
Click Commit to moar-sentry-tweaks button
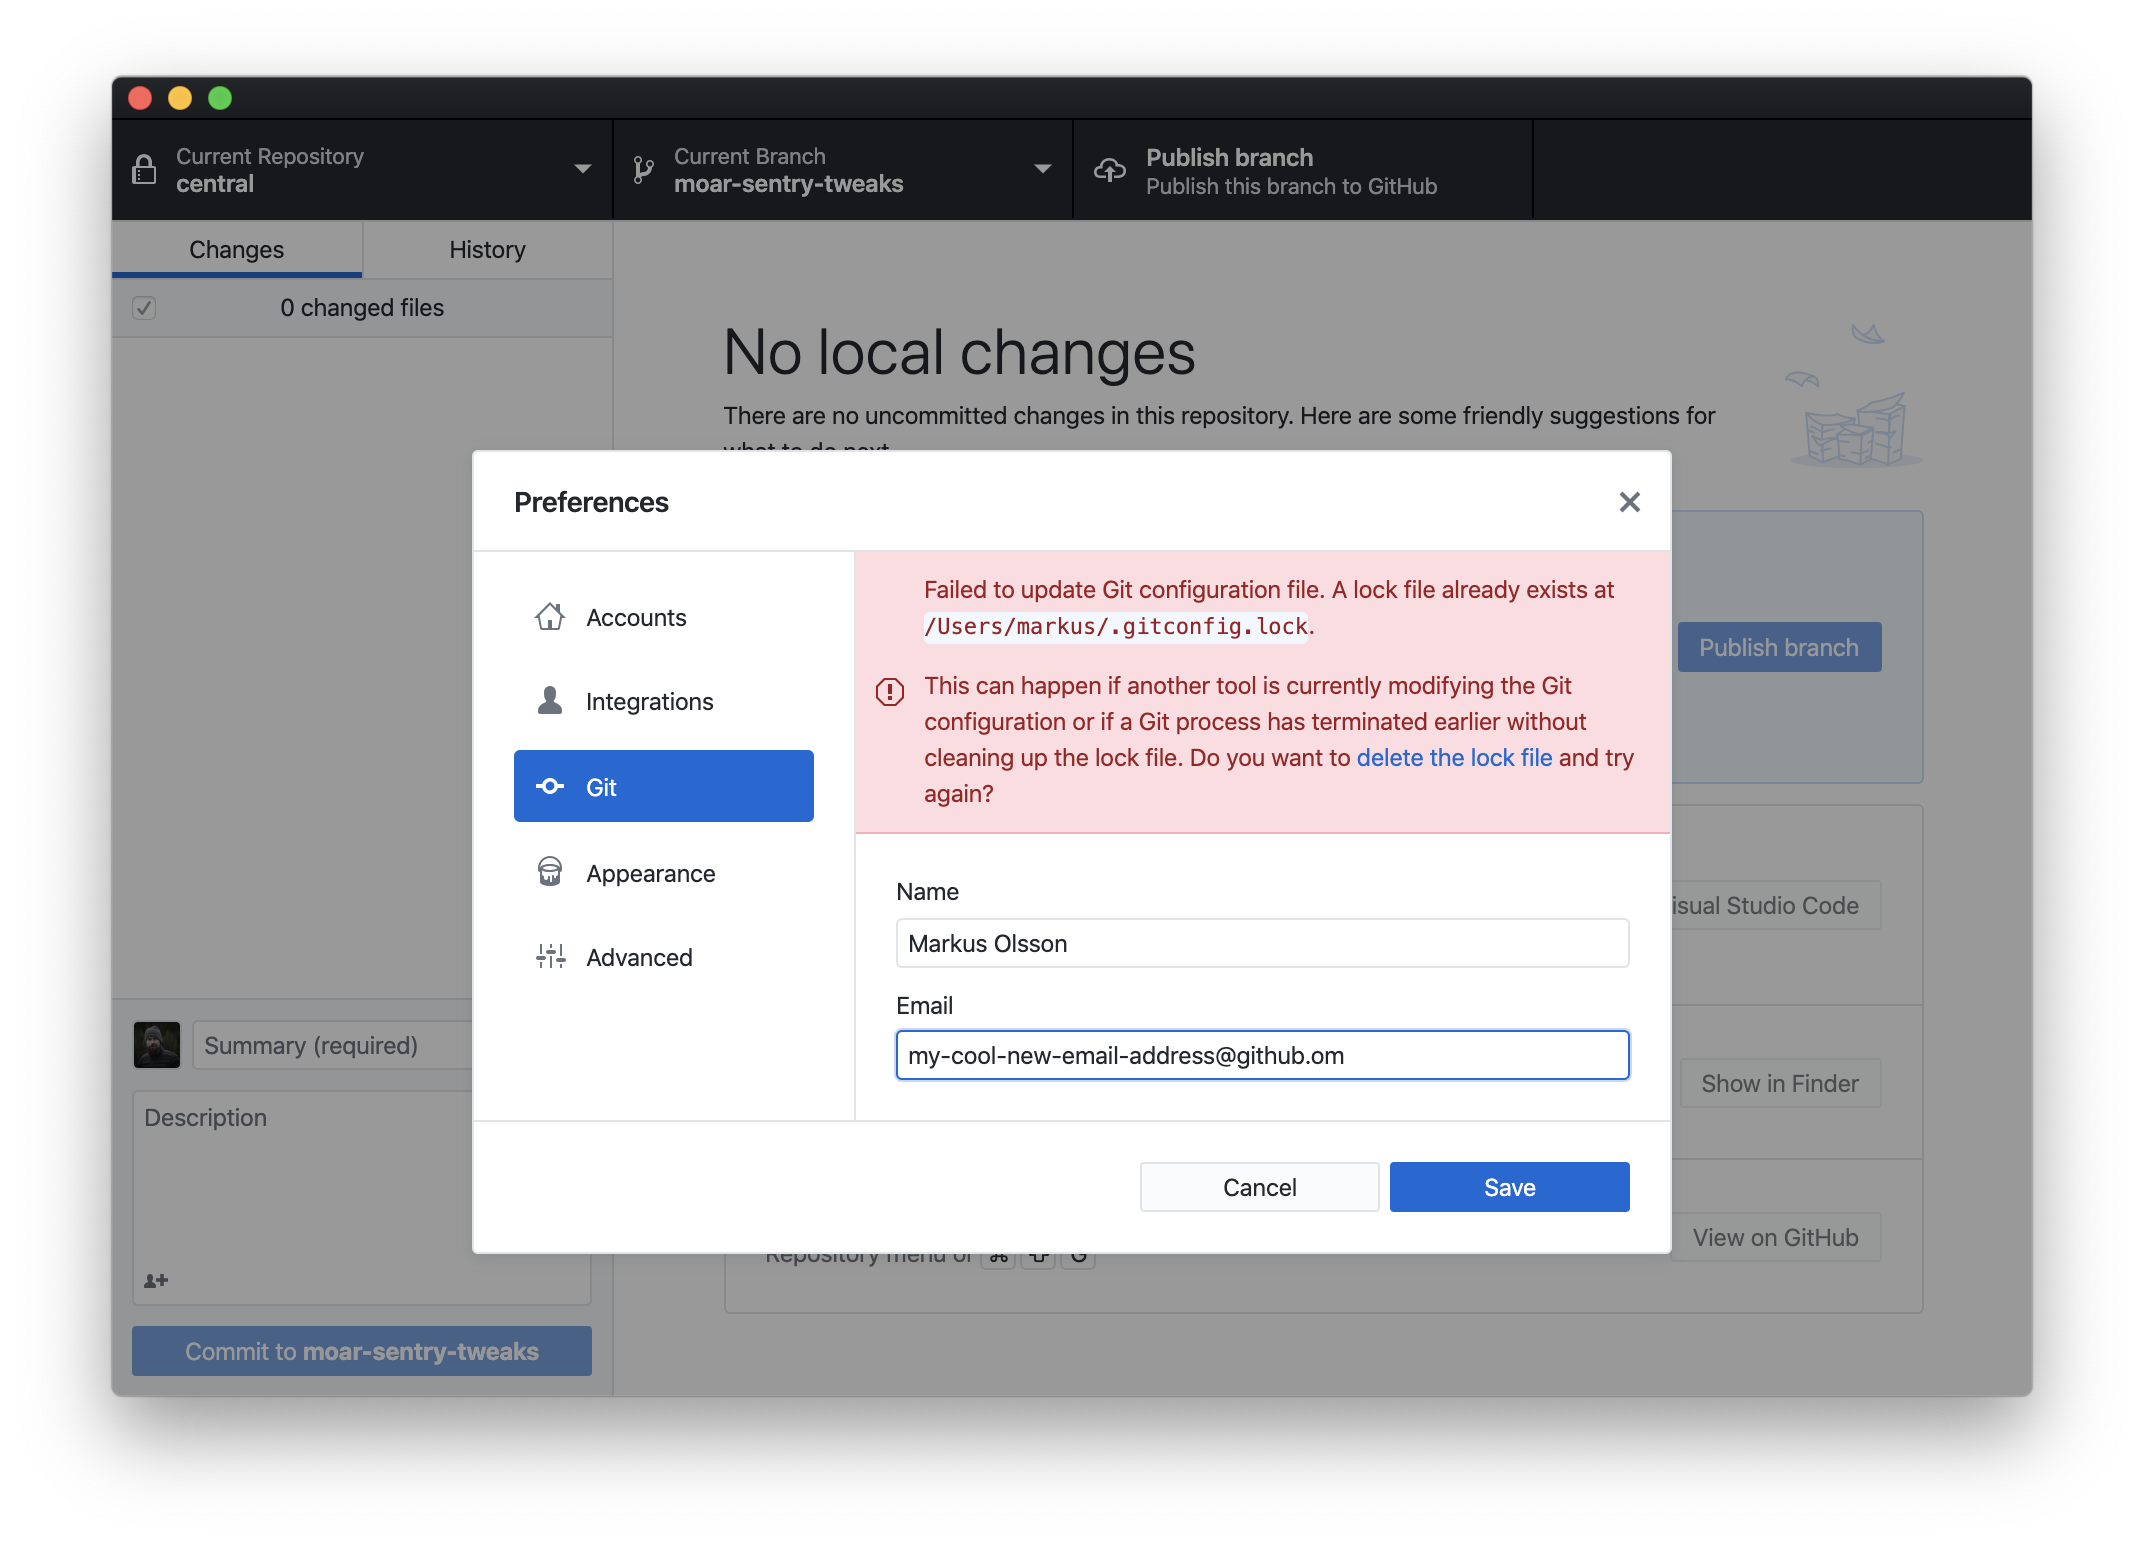click(362, 1351)
